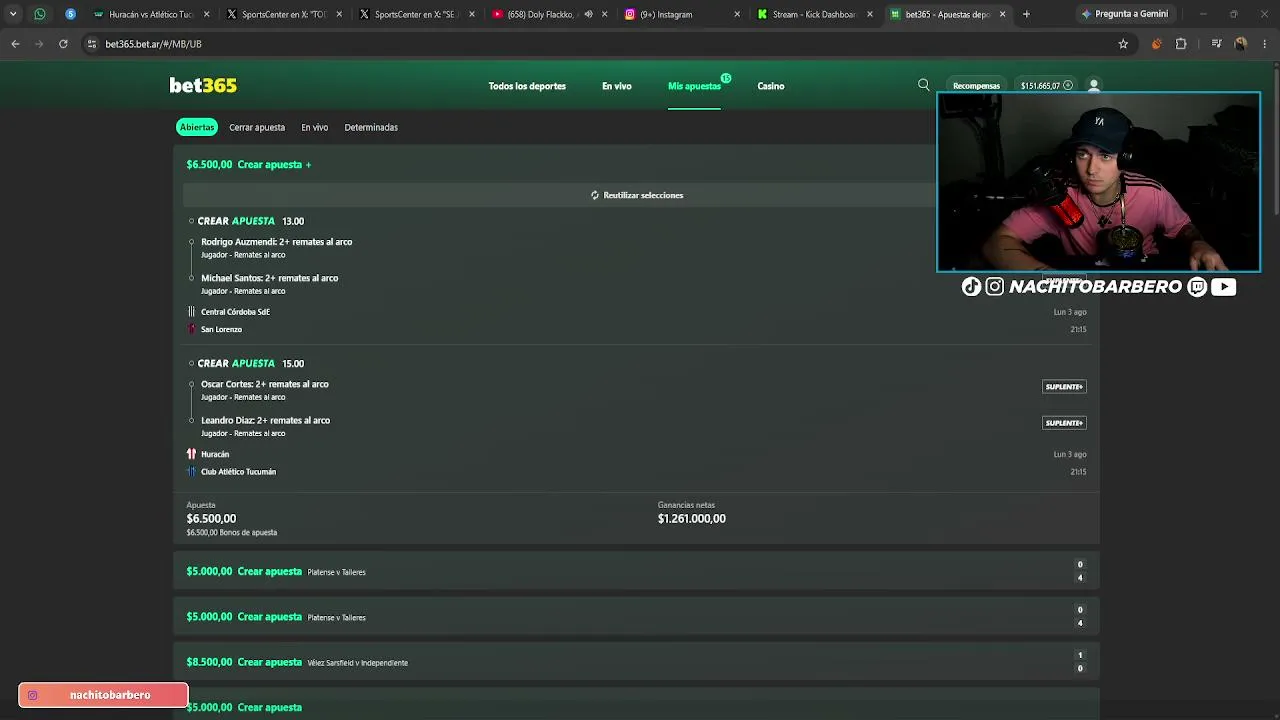Click Reutilizar selecciones button
This screenshot has width=1280, height=720.
pos(637,195)
